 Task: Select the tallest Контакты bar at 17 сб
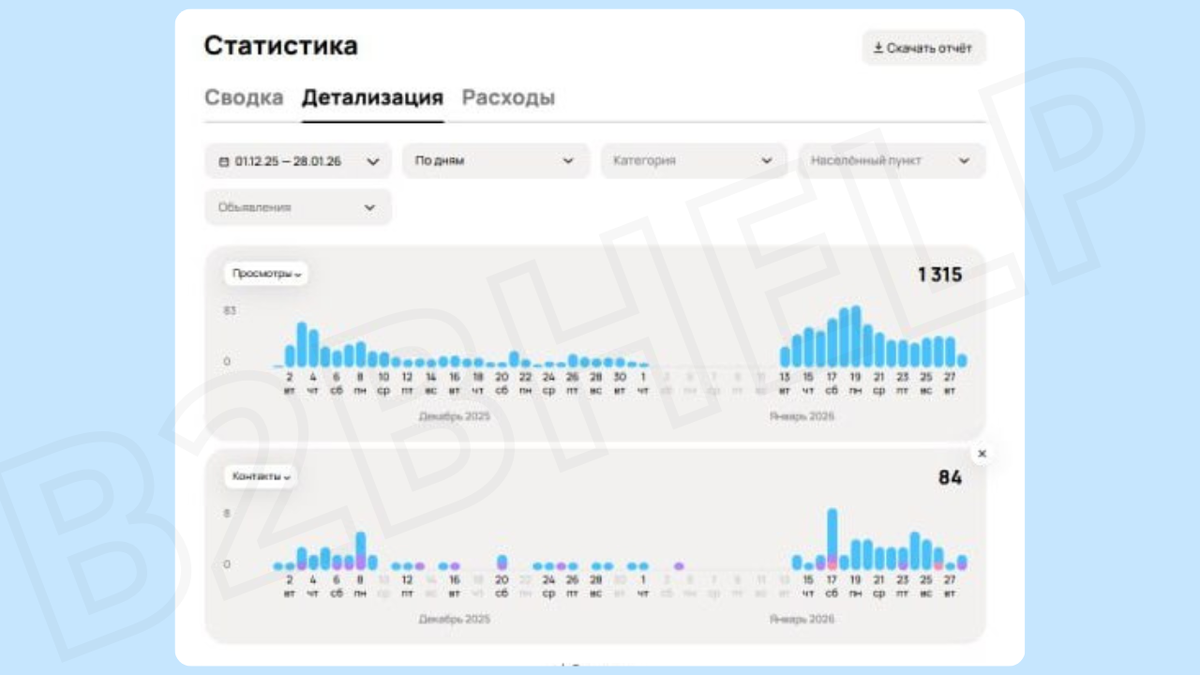coord(832,540)
